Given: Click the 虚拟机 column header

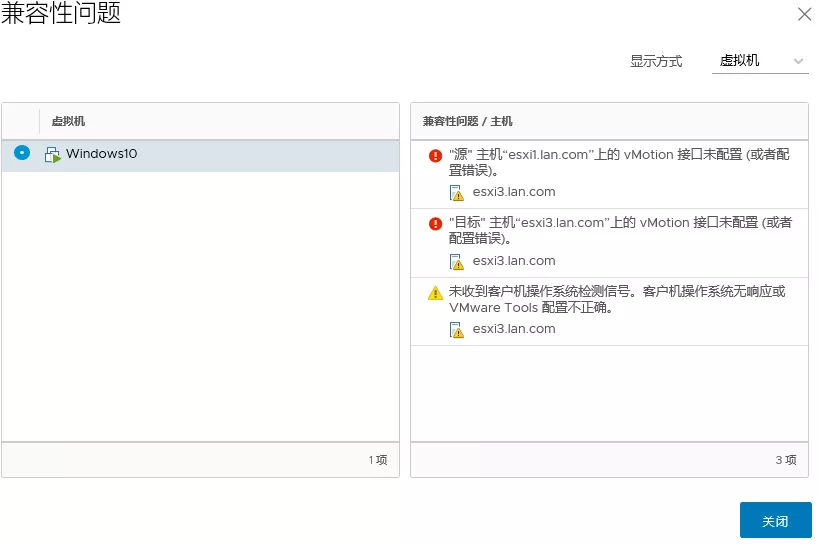Looking at the screenshot, I should coord(68,121).
